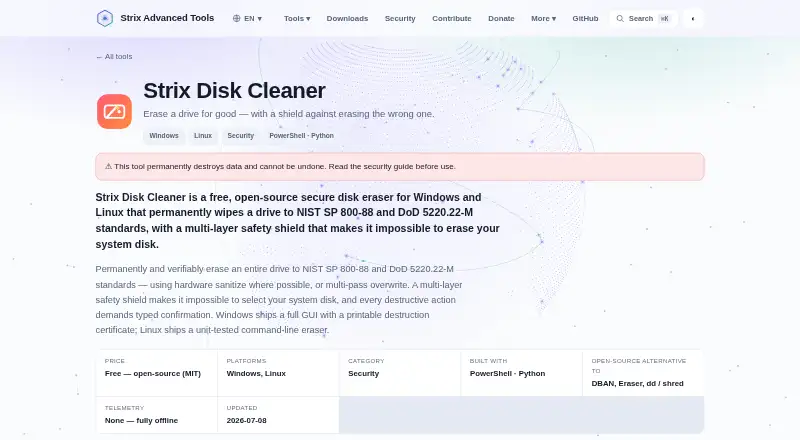Visit the GitHub link
The width and height of the screenshot is (800, 440).
585,18
